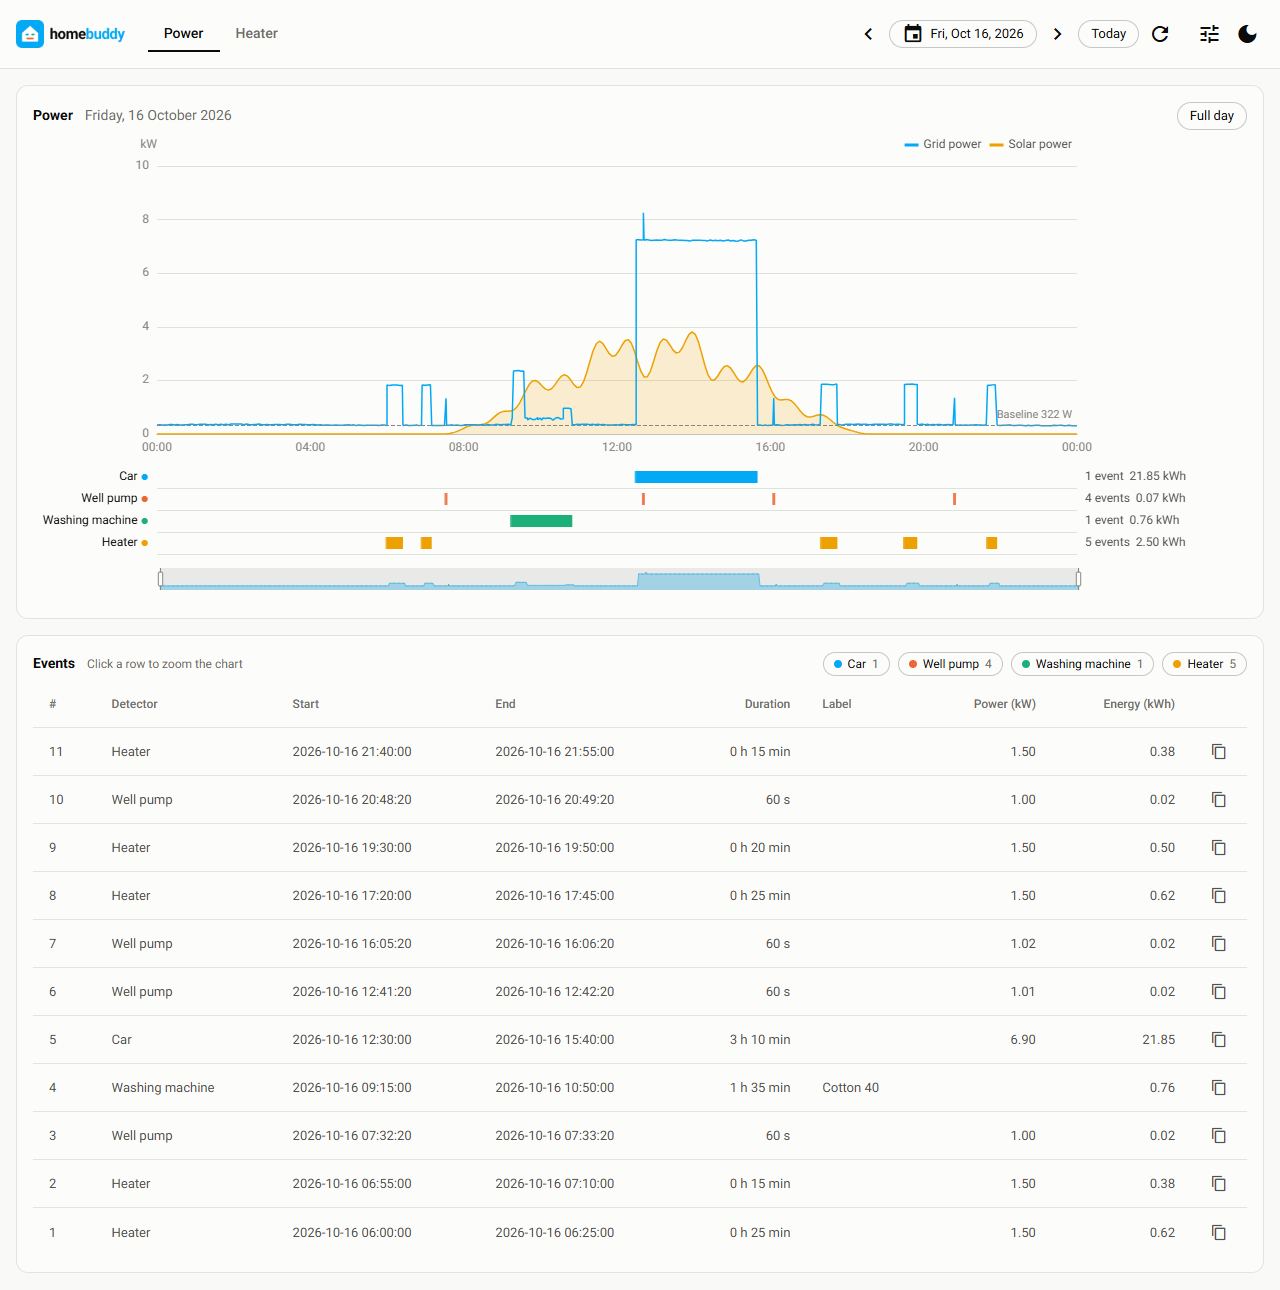This screenshot has height=1290, width=1280.
Task: Click the Washing machine timeline row label
Action: [90, 520]
